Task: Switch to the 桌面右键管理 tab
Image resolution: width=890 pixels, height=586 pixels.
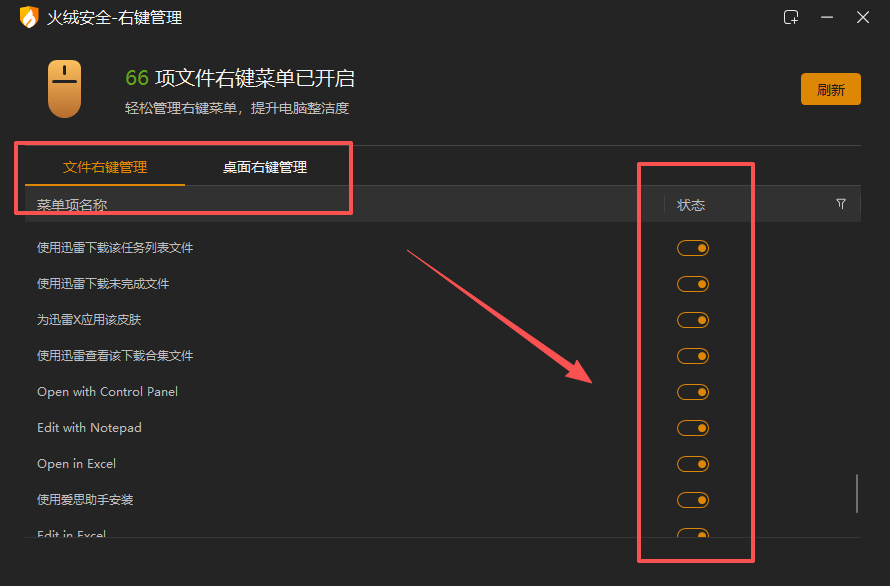Action: coord(265,167)
